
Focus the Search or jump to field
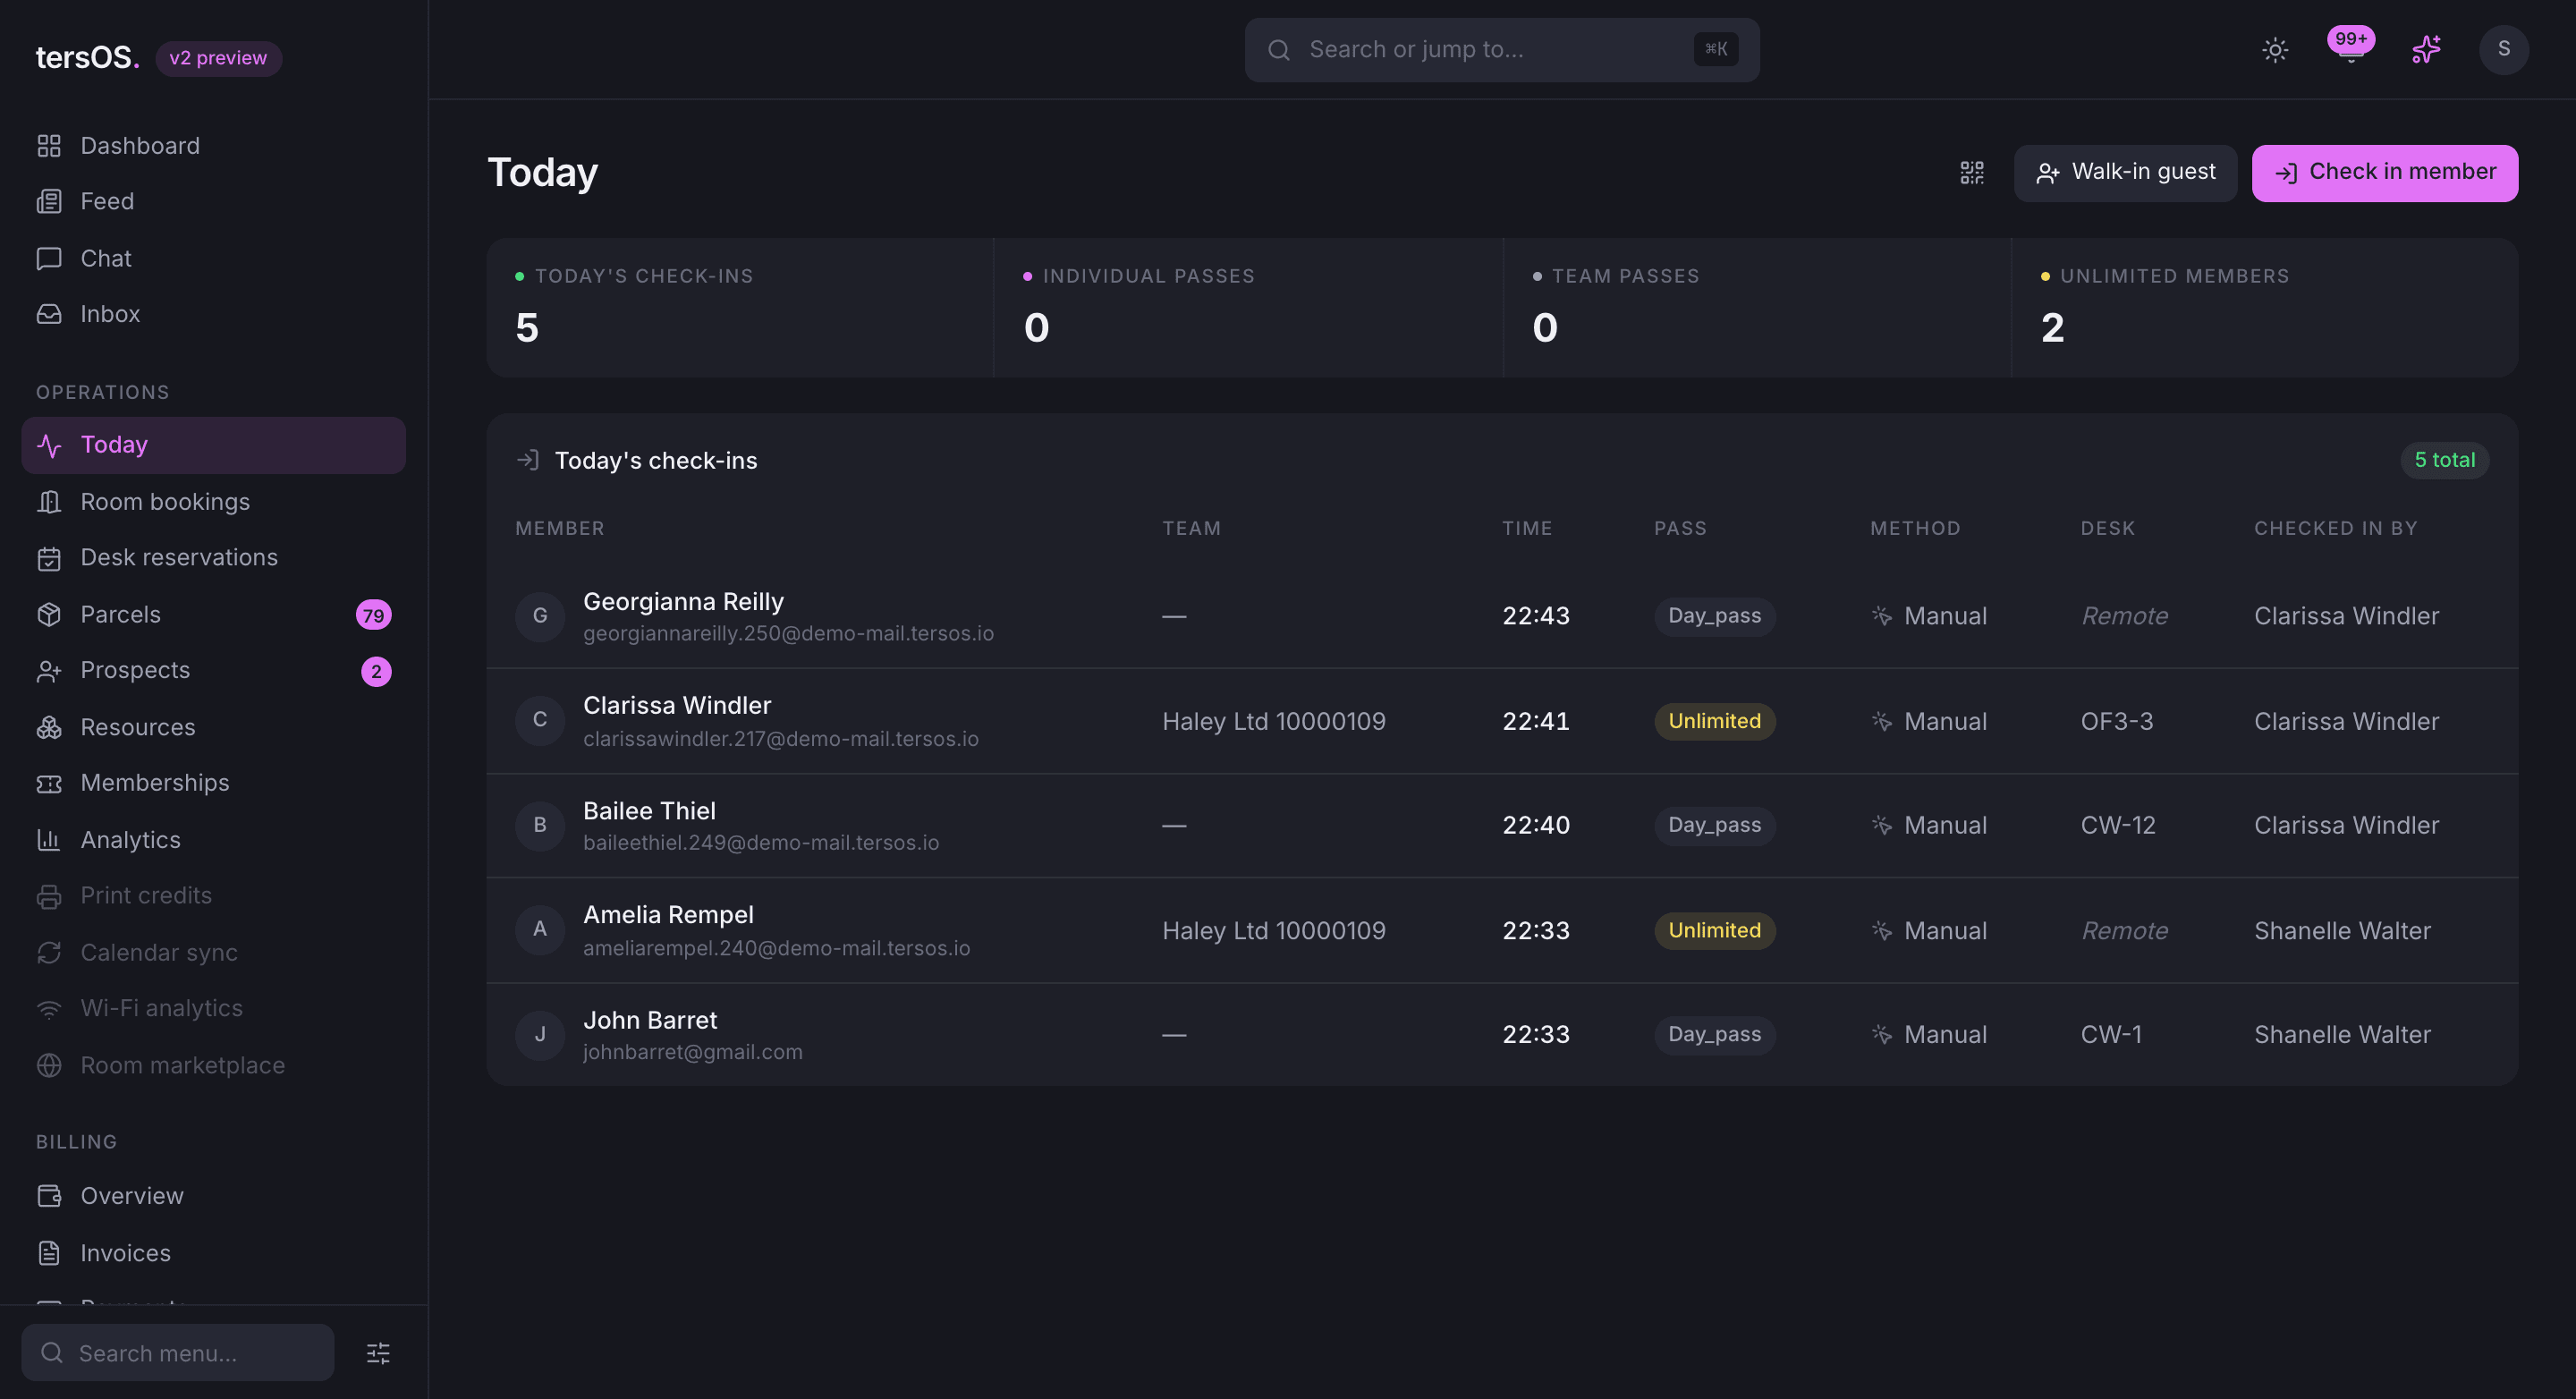click(x=1501, y=50)
